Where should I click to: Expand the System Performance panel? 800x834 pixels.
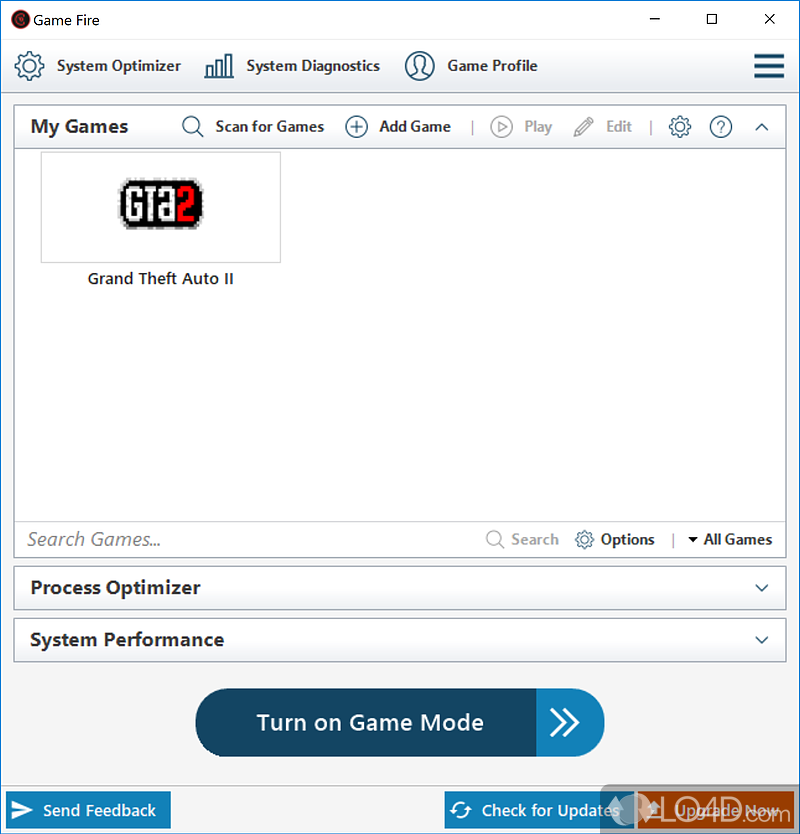point(762,640)
